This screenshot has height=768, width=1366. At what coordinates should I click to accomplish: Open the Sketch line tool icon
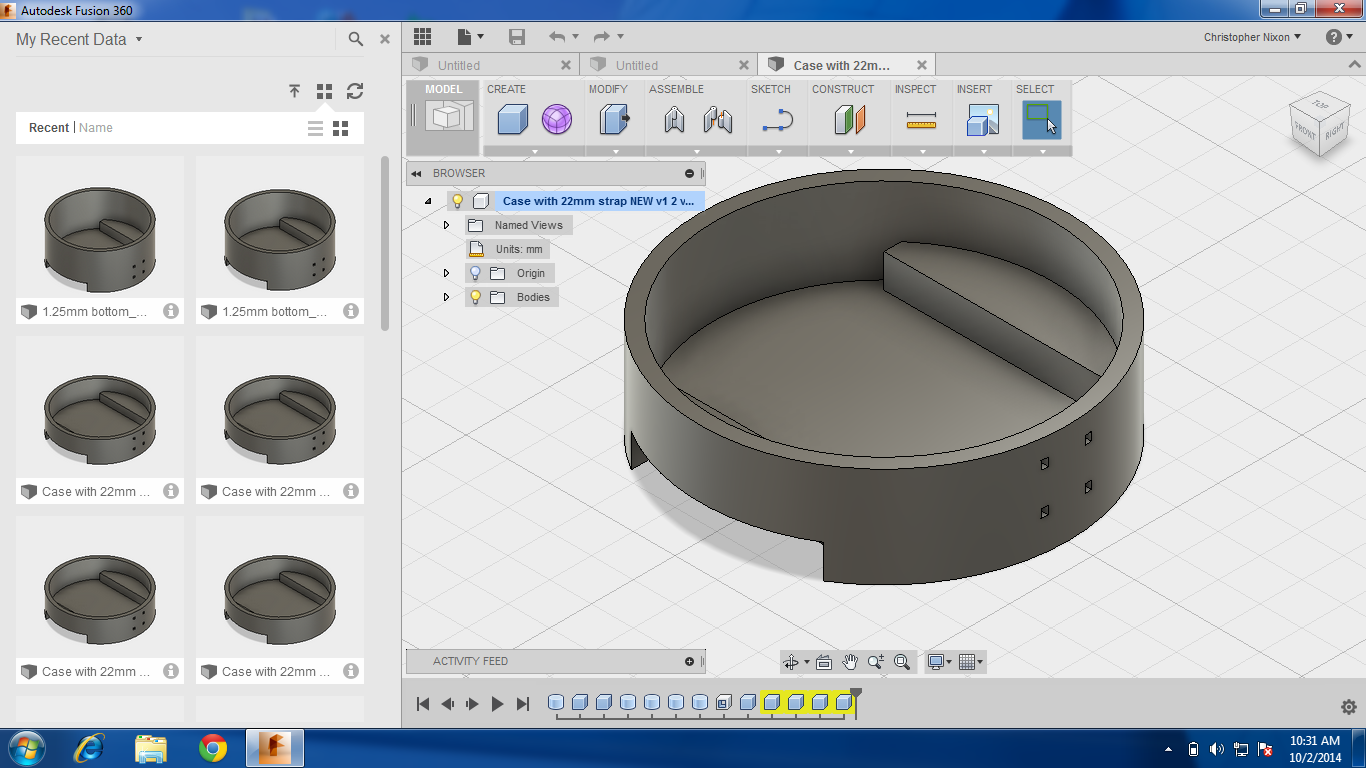click(x=777, y=121)
